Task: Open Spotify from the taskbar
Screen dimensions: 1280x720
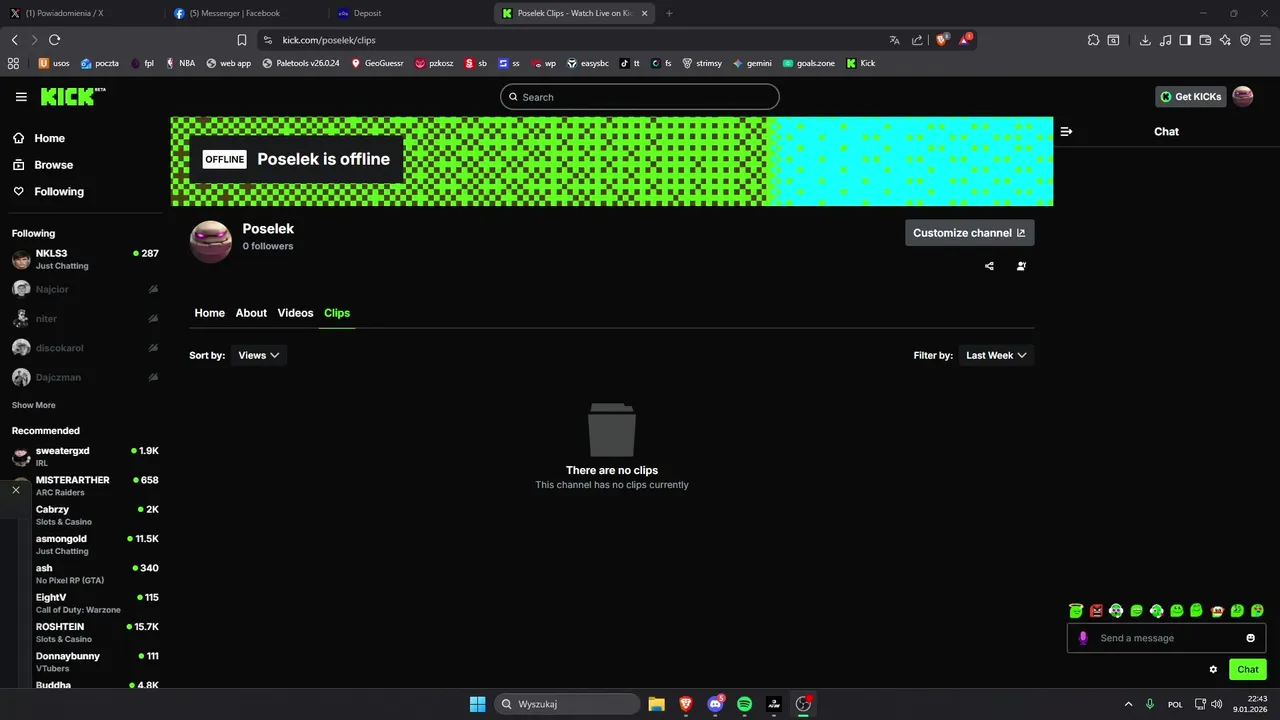Action: tap(744, 704)
